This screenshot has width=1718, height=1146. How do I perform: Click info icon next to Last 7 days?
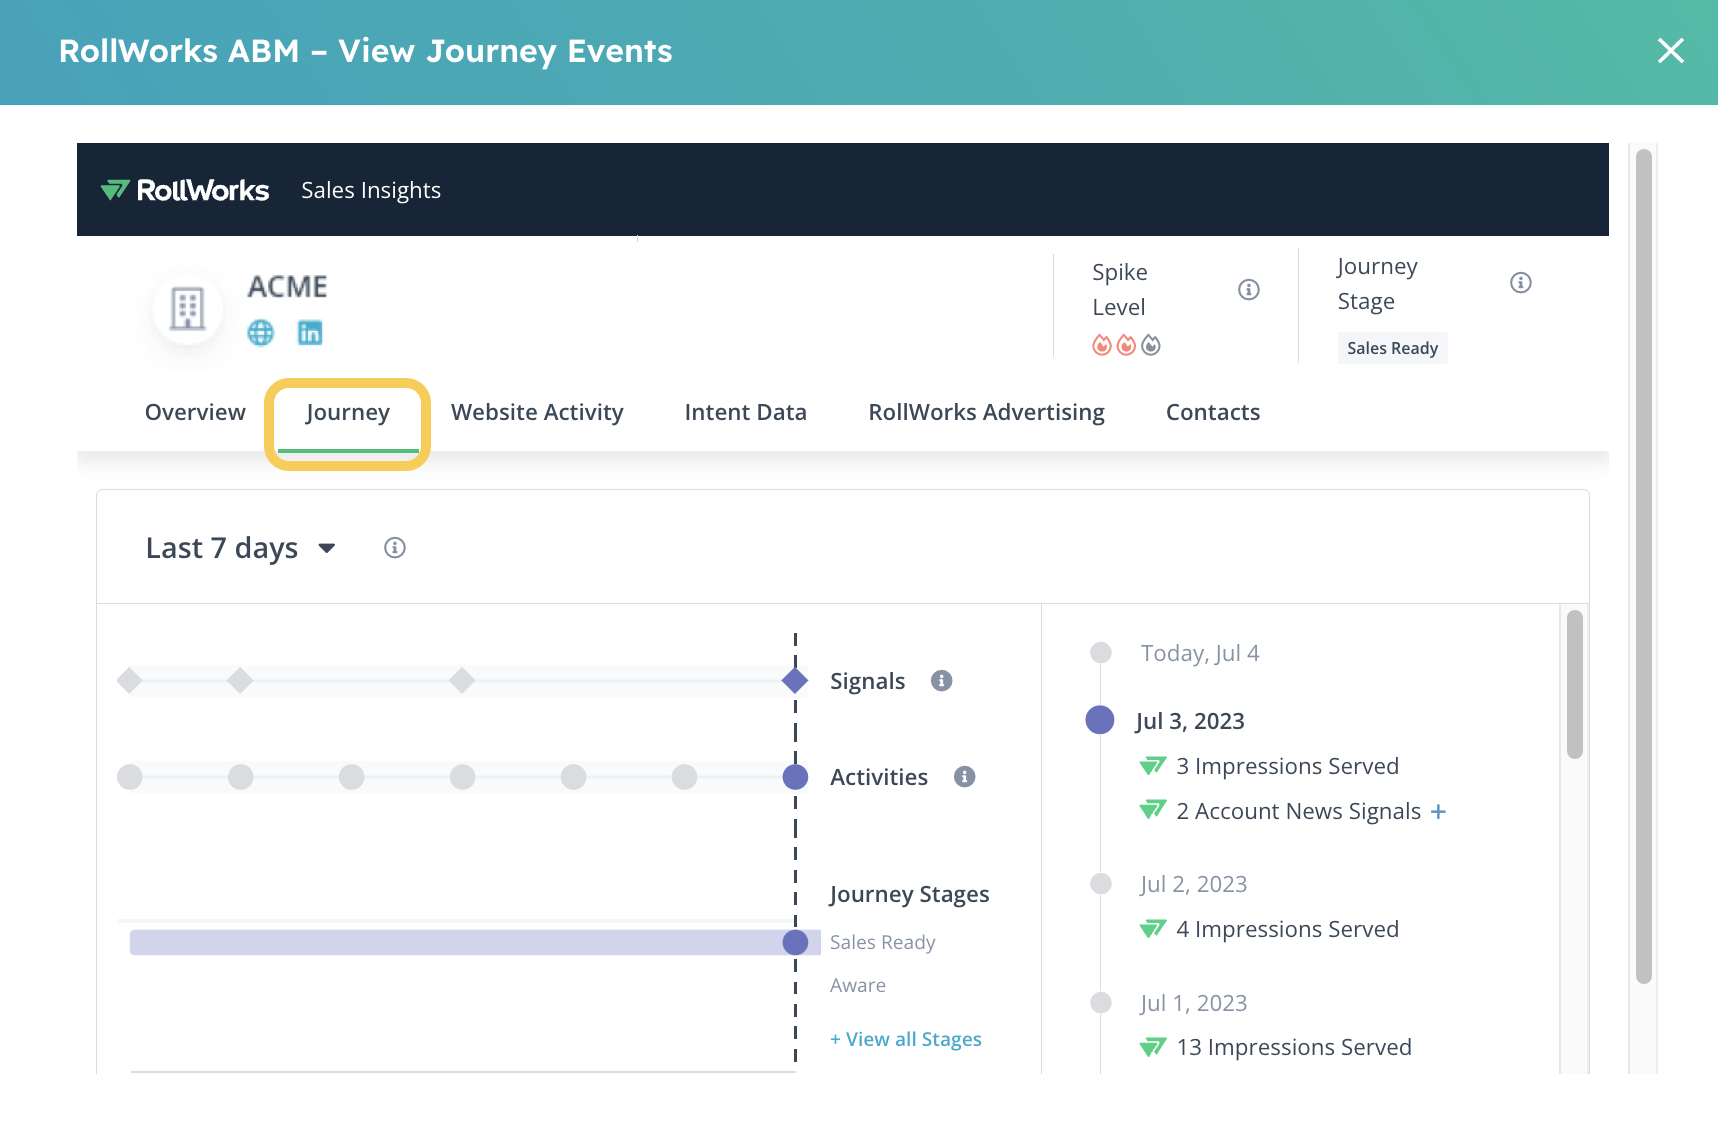click(x=395, y=548)
